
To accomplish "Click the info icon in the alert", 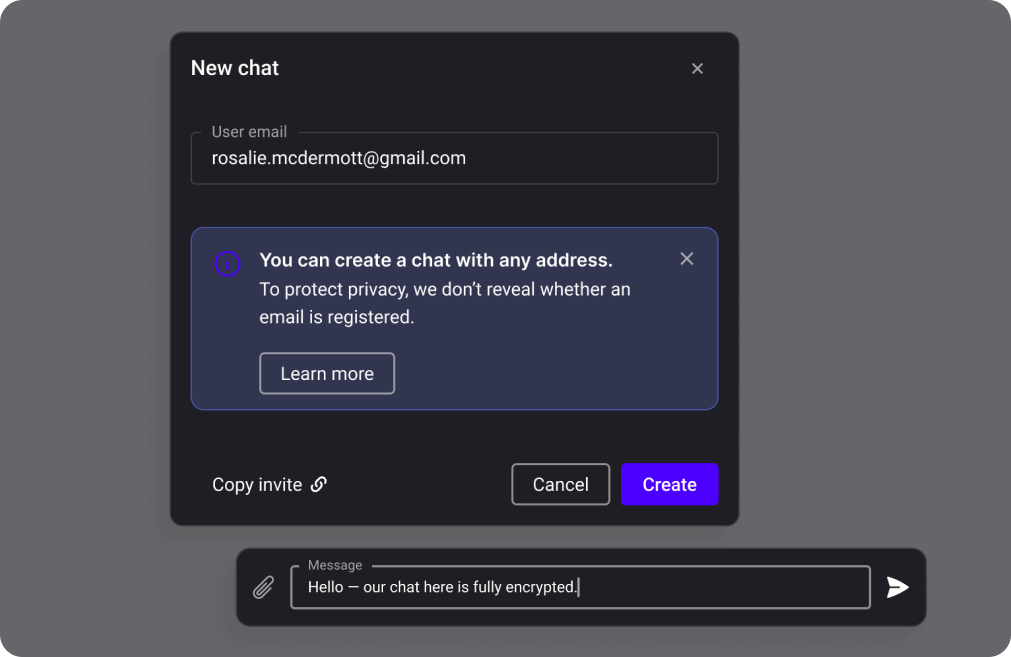I will click(x=228, y=265).
